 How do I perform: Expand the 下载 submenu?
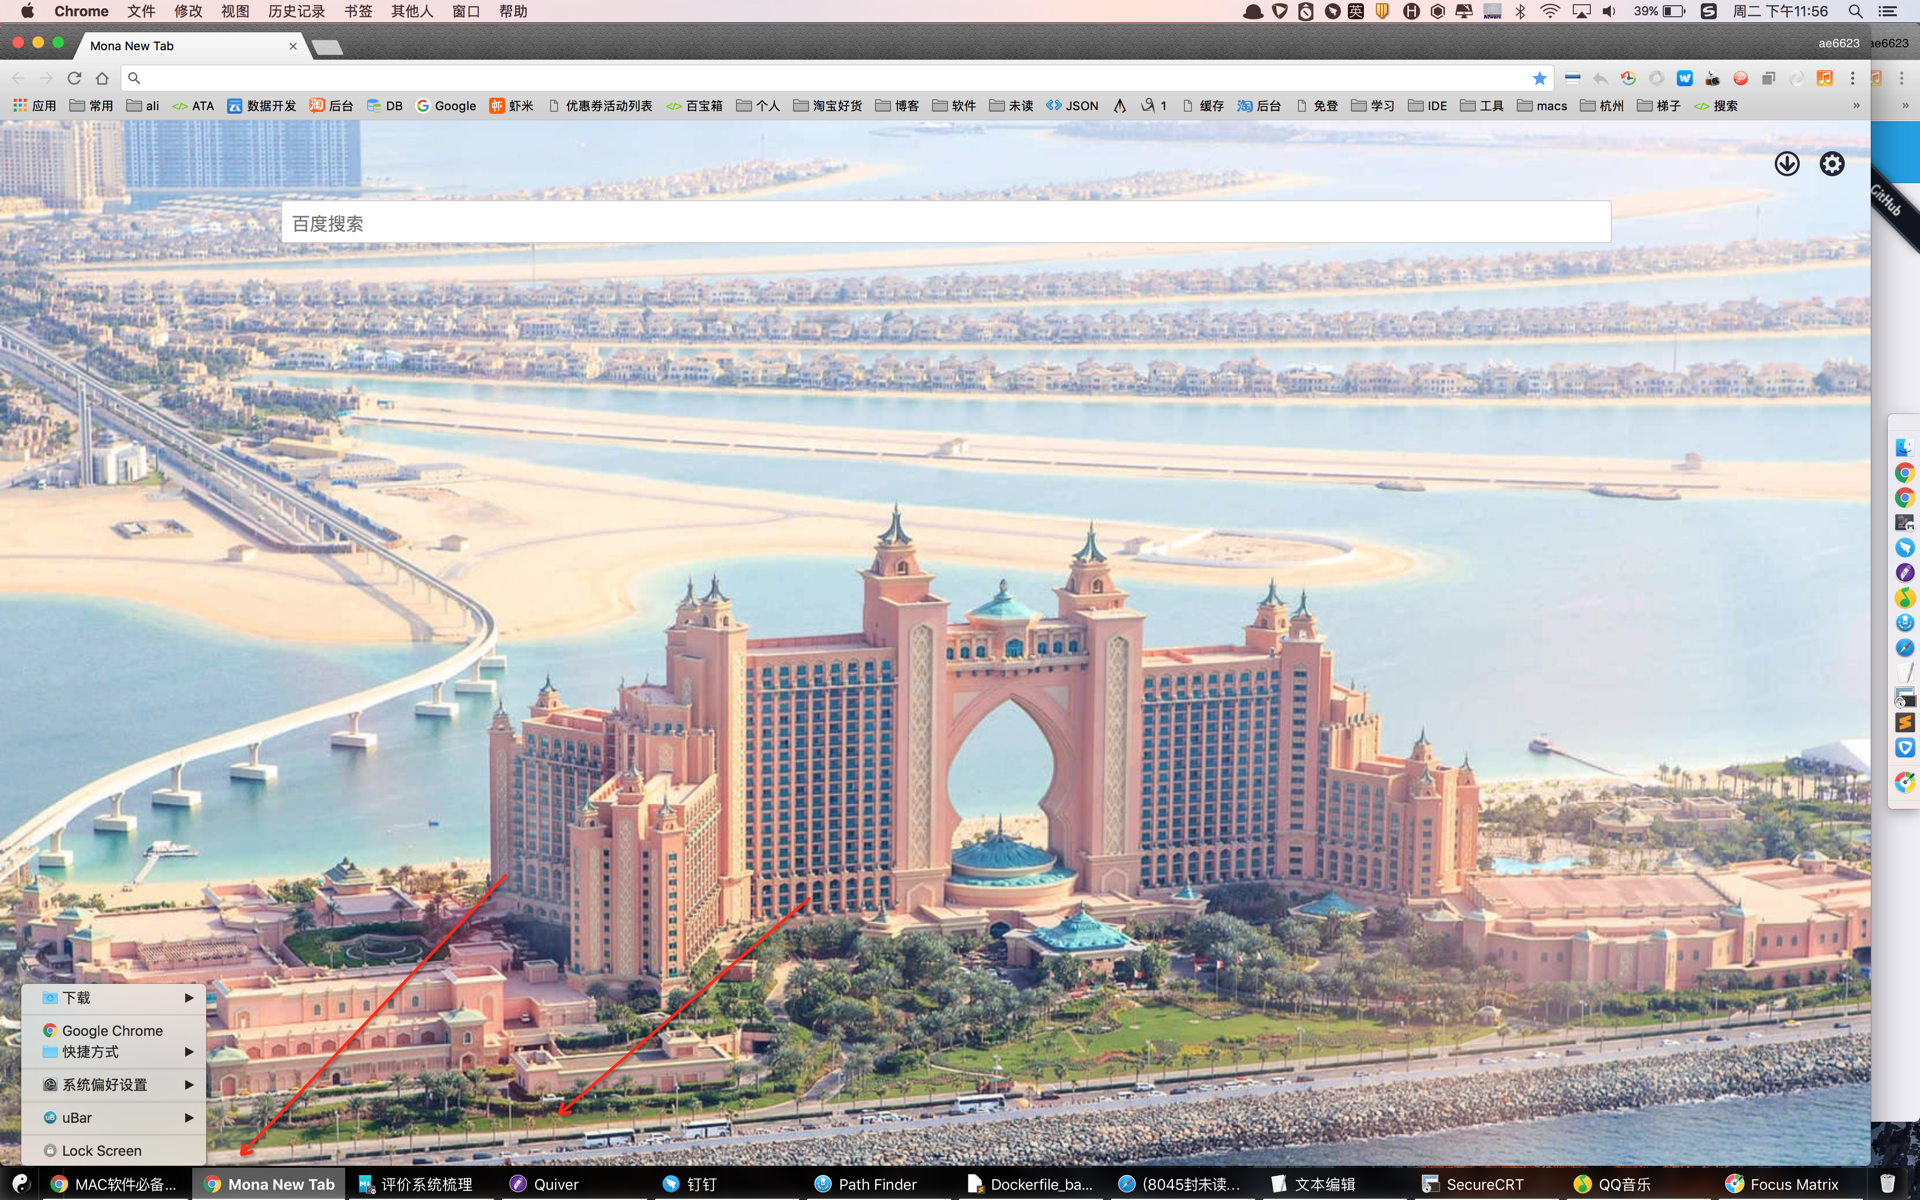114,998
